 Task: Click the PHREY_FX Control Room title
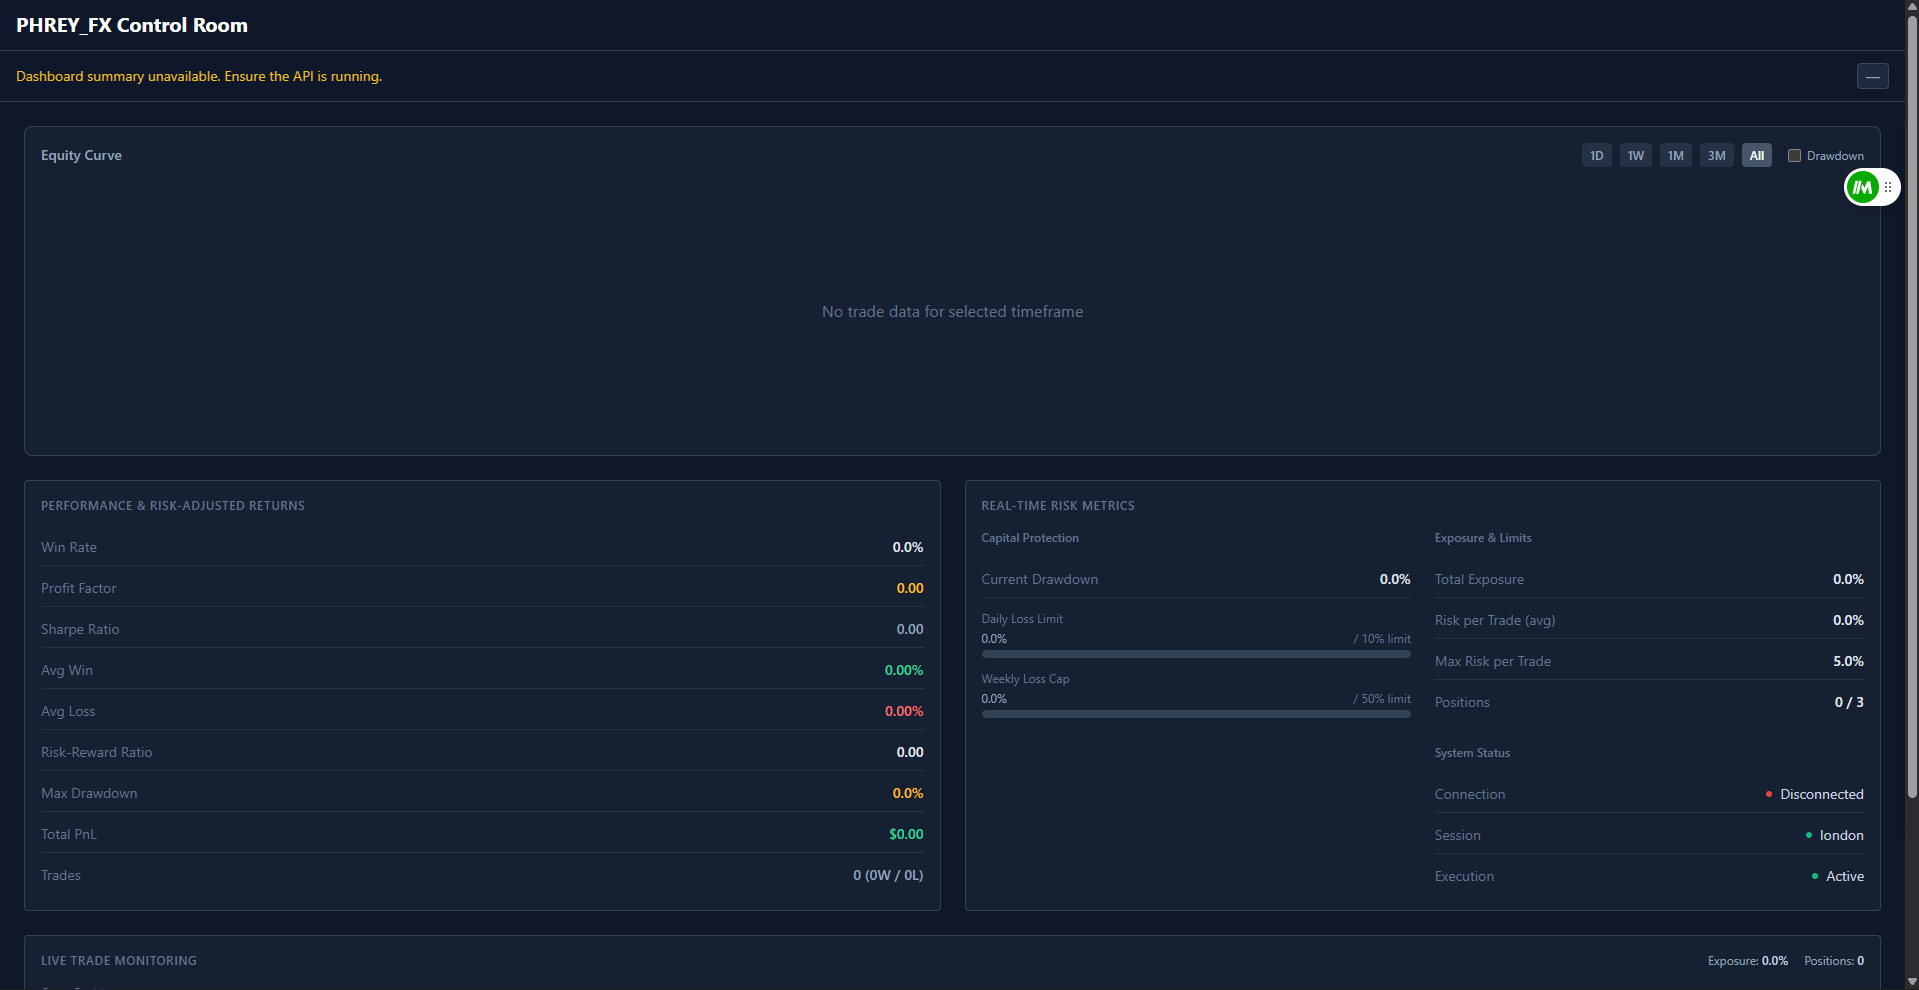tap(132, 25)
